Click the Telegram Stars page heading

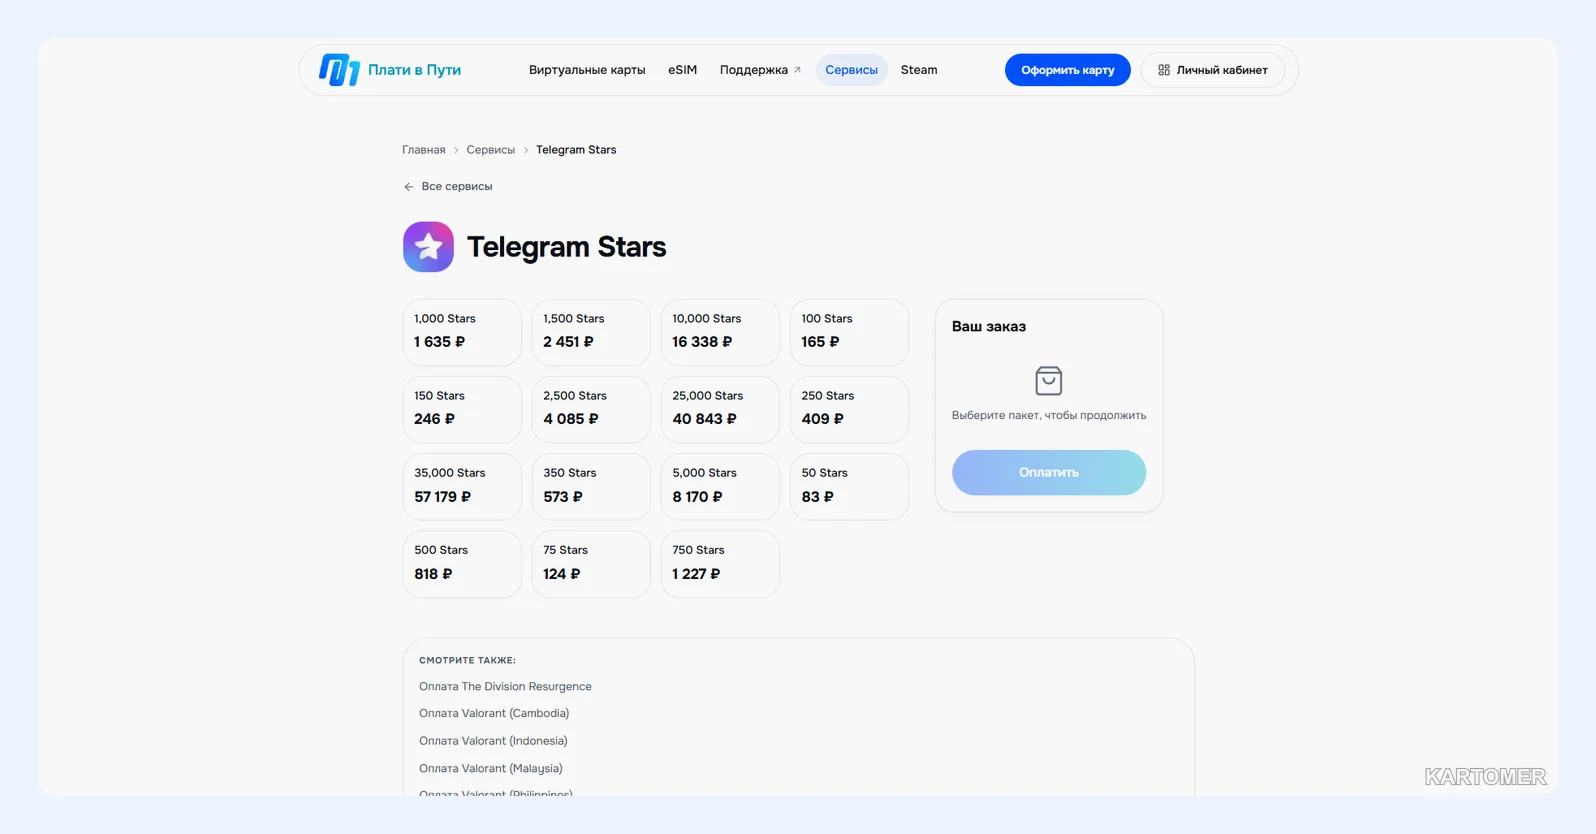point(566,247)
